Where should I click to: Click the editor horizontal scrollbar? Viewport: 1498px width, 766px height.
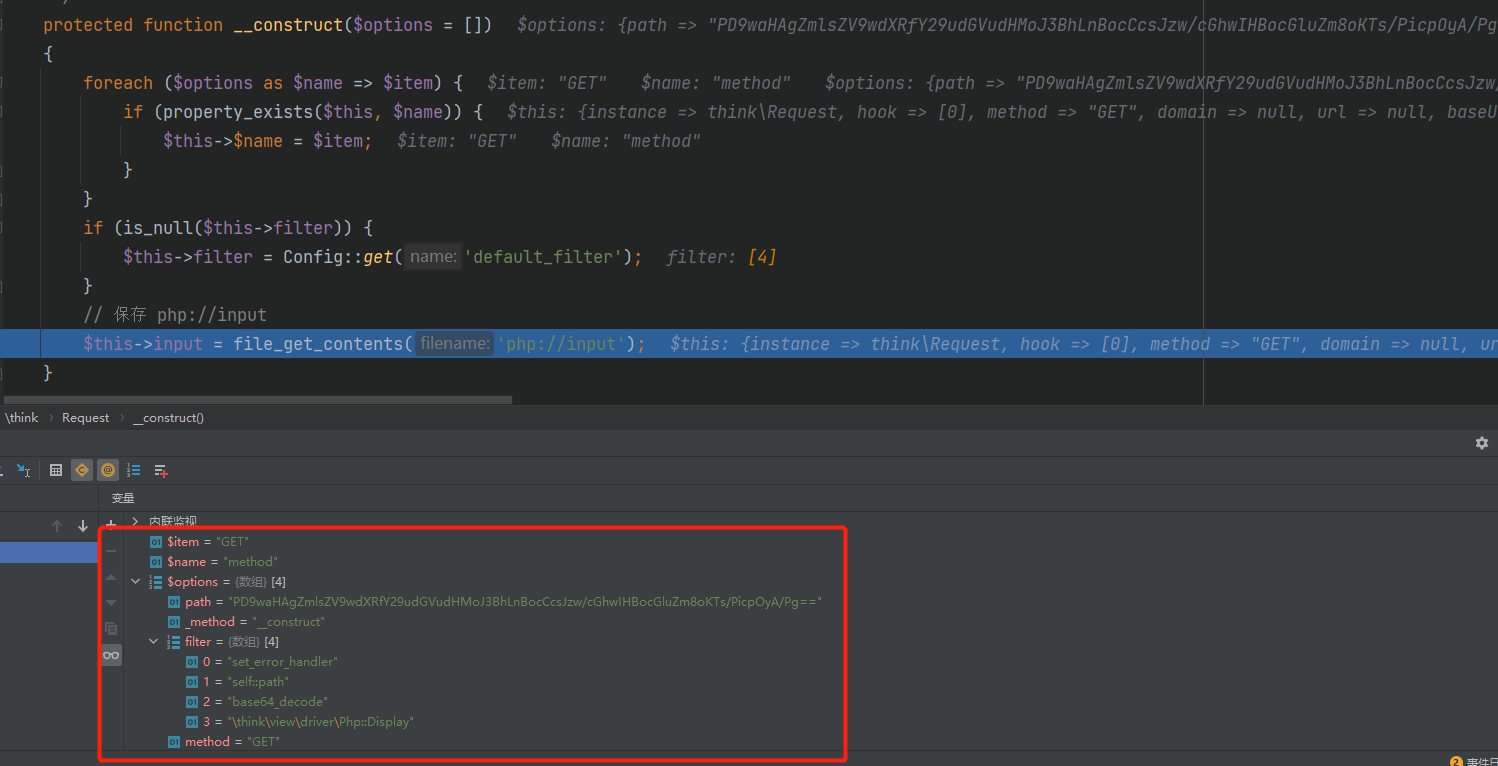pyautogui.click(x=258, y=400)
